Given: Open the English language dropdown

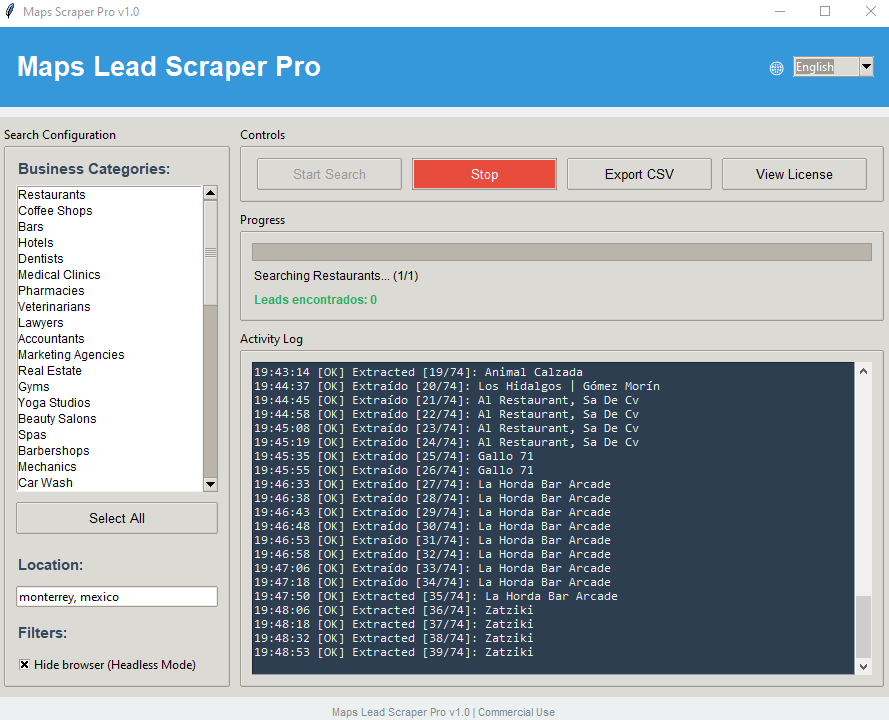Looking at the screenshot, I should (826, 67).
